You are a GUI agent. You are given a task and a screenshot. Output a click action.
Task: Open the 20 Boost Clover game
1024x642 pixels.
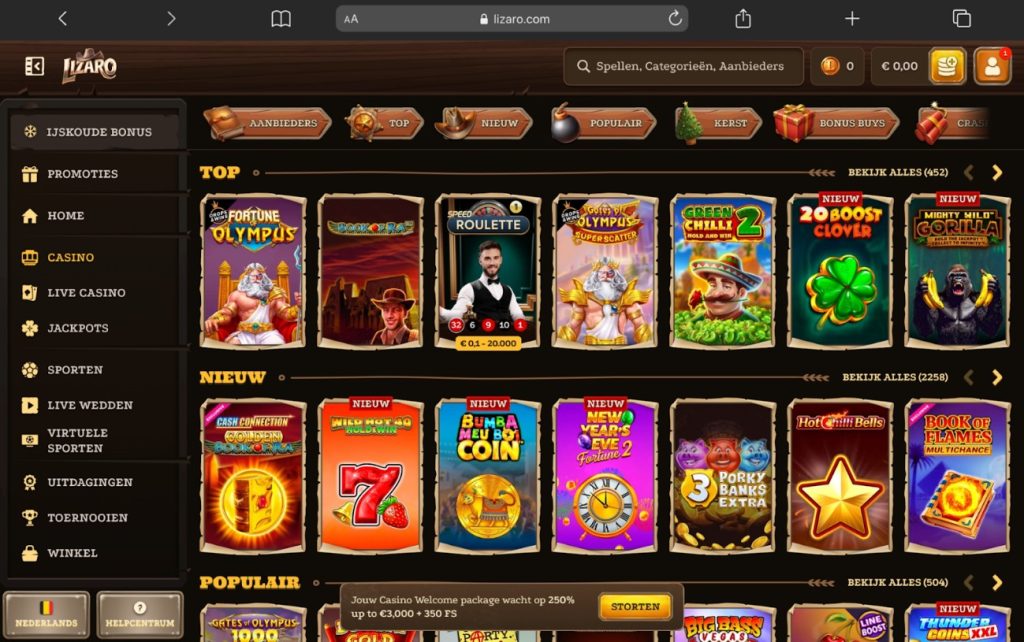pos(840,270)
